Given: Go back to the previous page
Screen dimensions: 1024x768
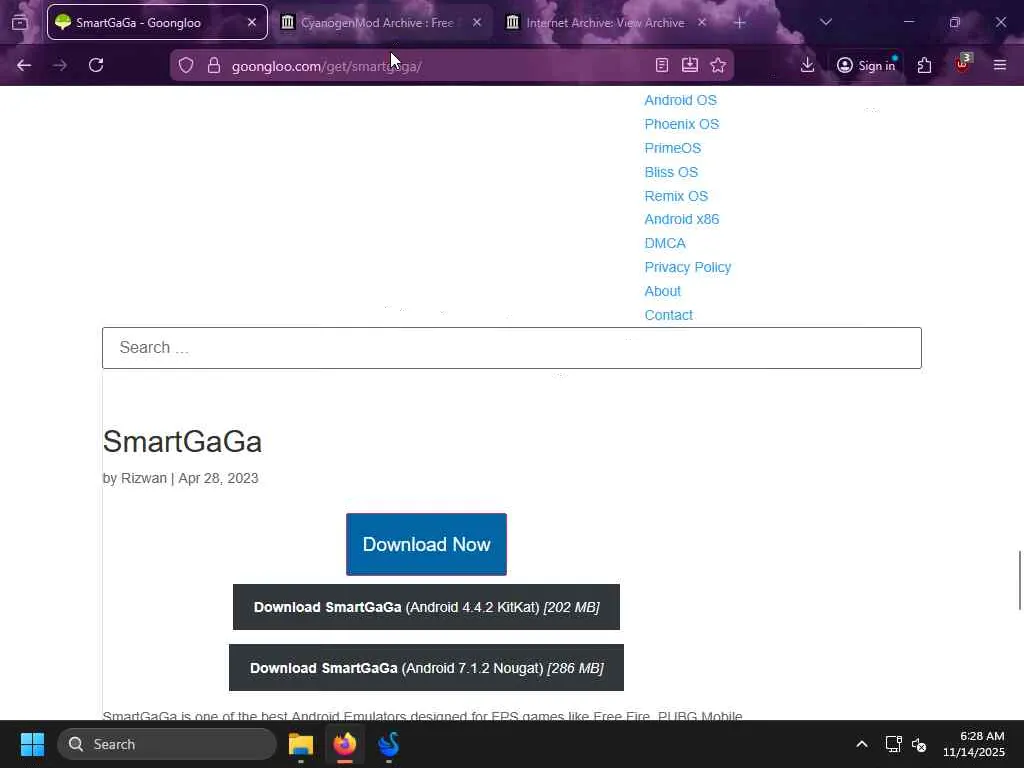Looking at the screenshot, I should [x=24, y=65].
